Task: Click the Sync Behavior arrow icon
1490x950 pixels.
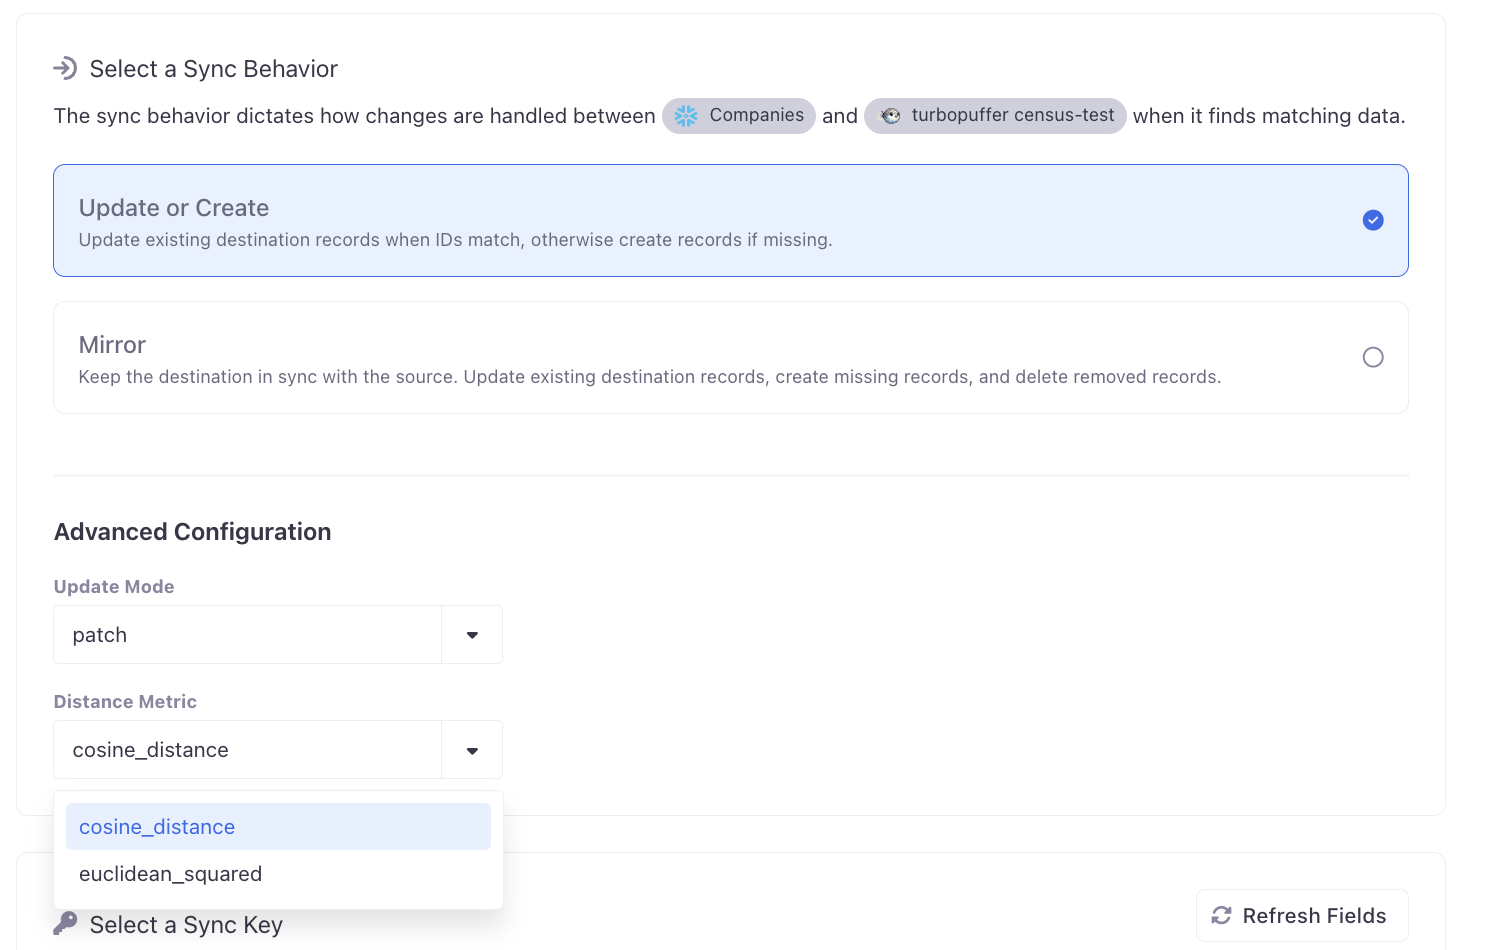Action: [x=65, y=68]
